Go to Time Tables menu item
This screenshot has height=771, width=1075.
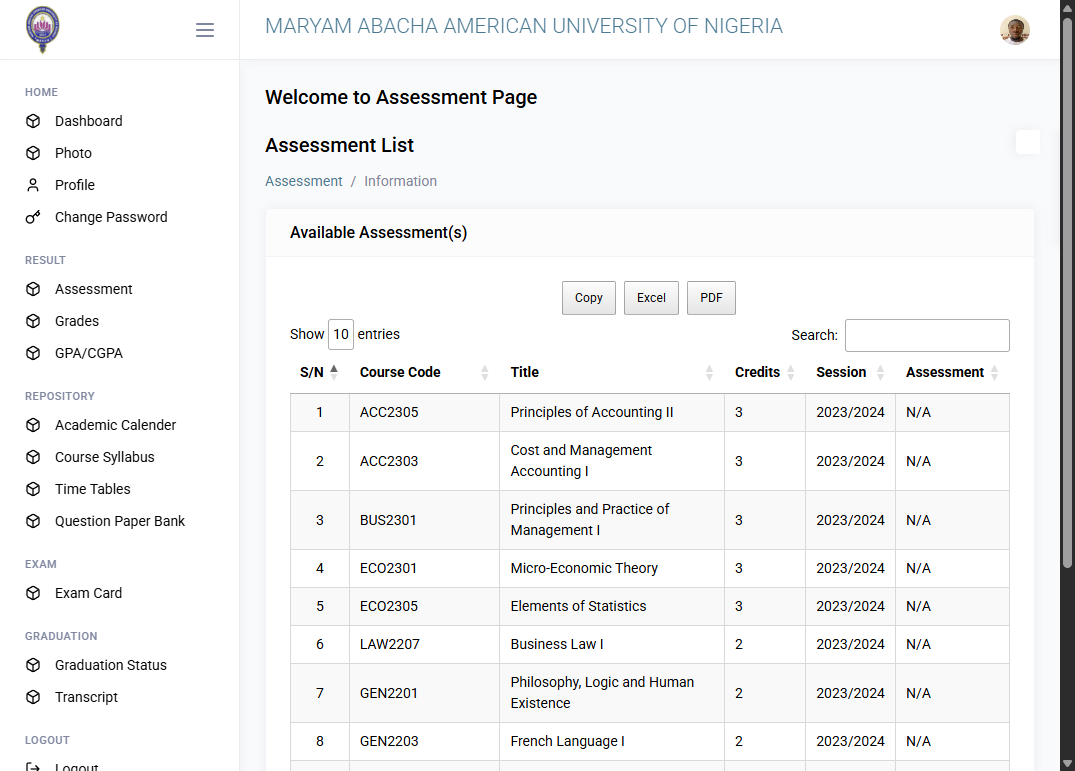point(93,489)
